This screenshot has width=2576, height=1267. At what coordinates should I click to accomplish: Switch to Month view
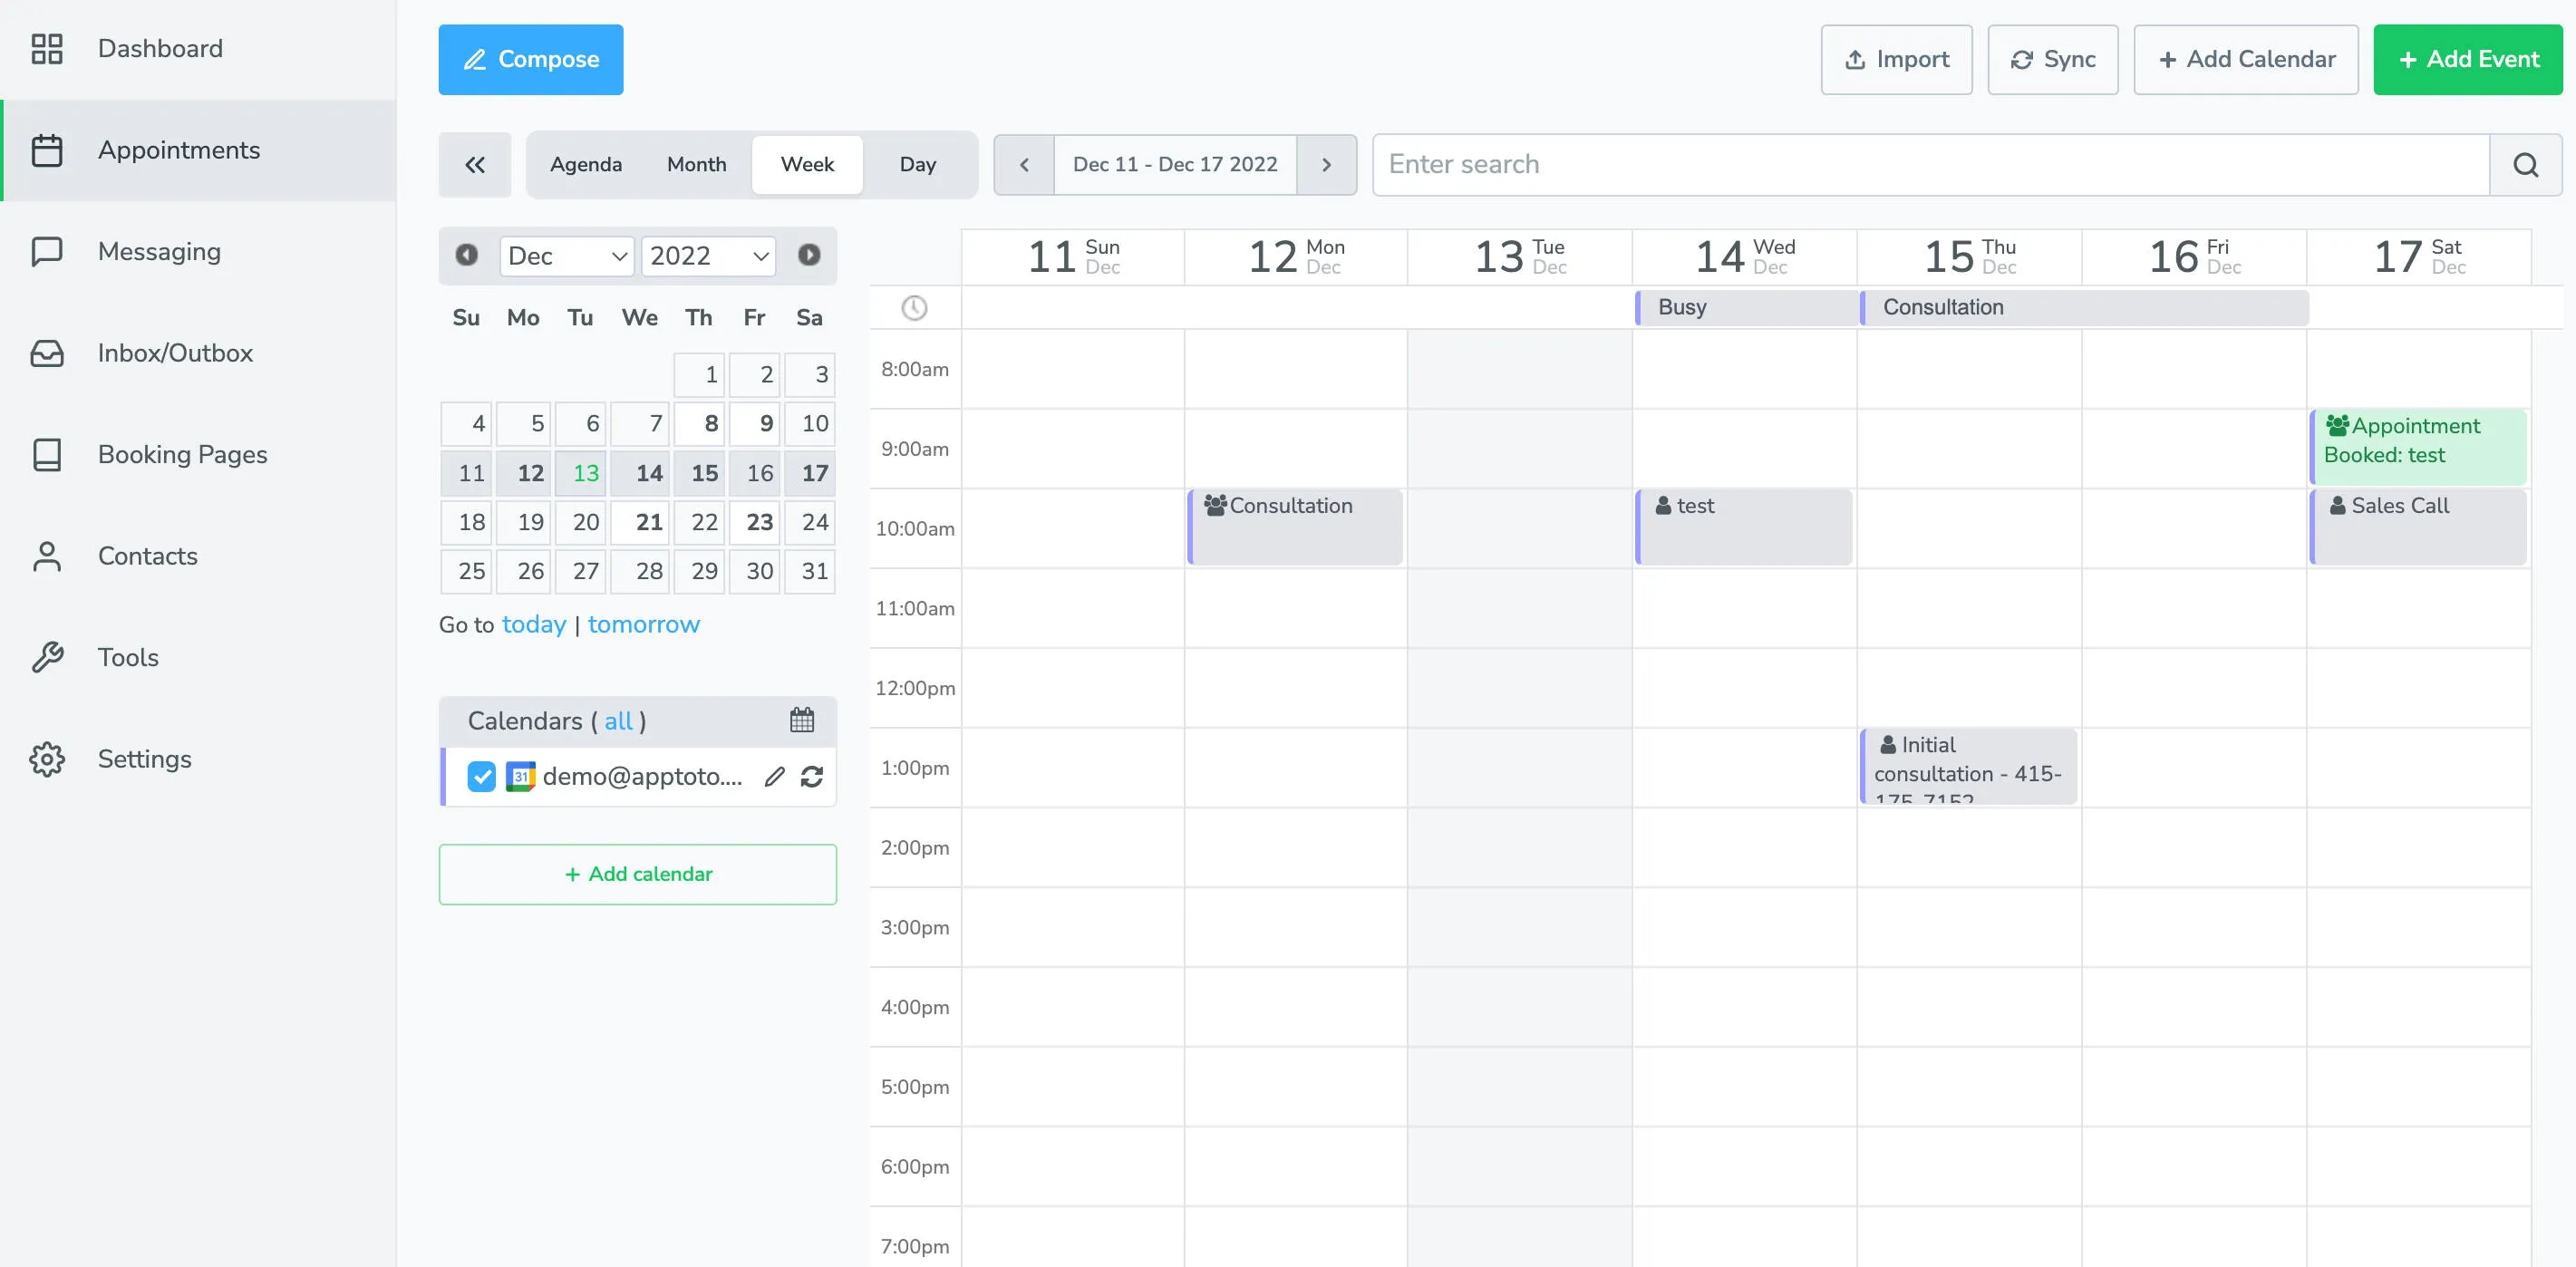695,164
